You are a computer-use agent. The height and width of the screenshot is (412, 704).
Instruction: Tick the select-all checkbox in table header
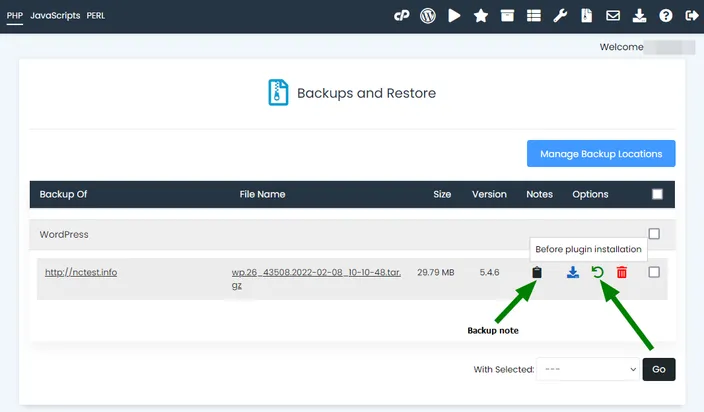(x=657, y=194)
